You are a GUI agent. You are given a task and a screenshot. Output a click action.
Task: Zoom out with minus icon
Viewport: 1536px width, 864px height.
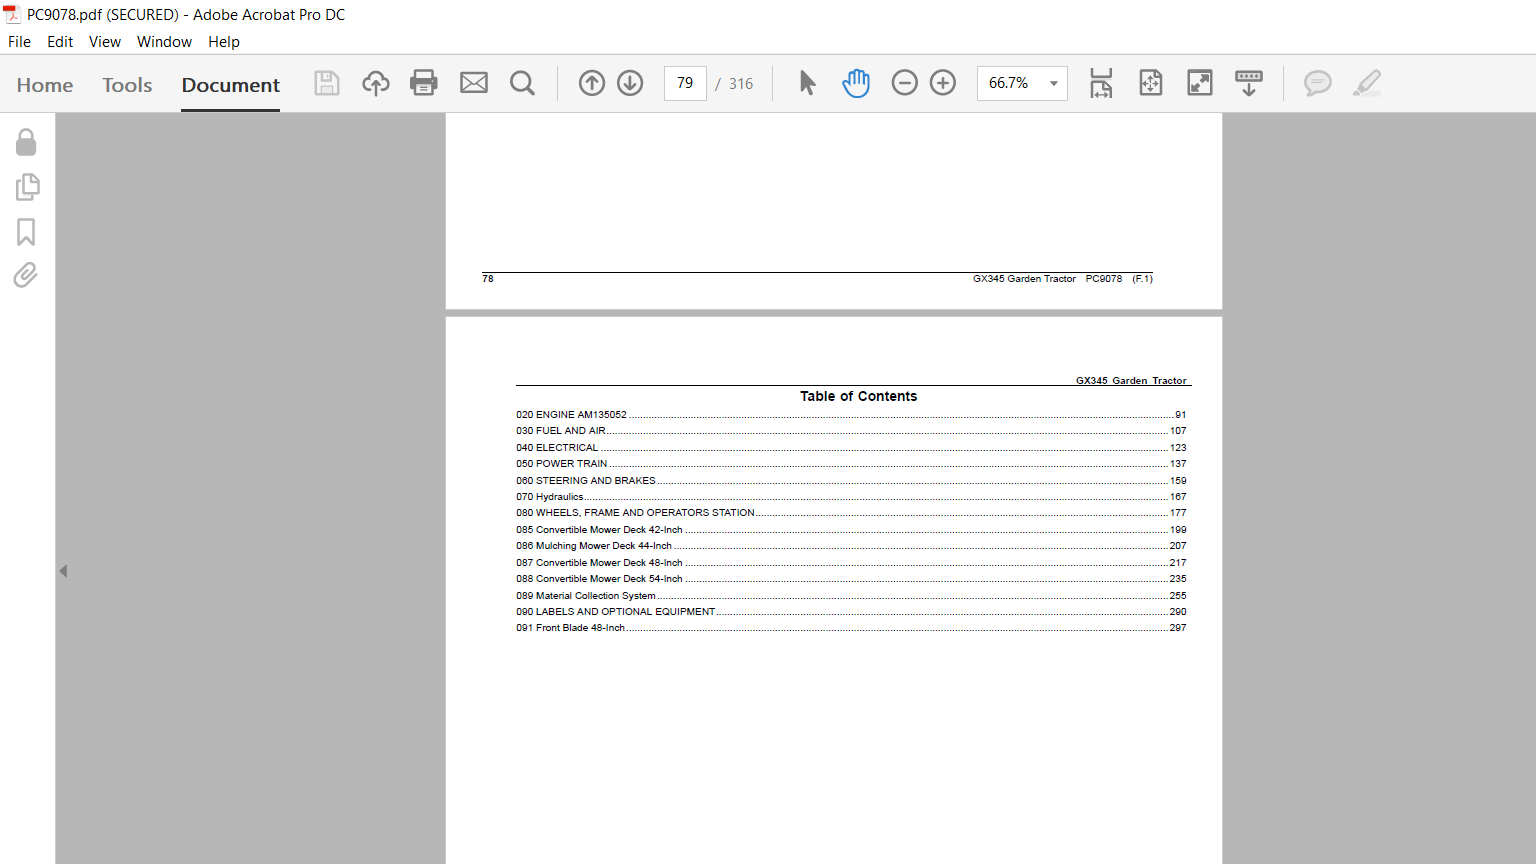tap(904, 83)
